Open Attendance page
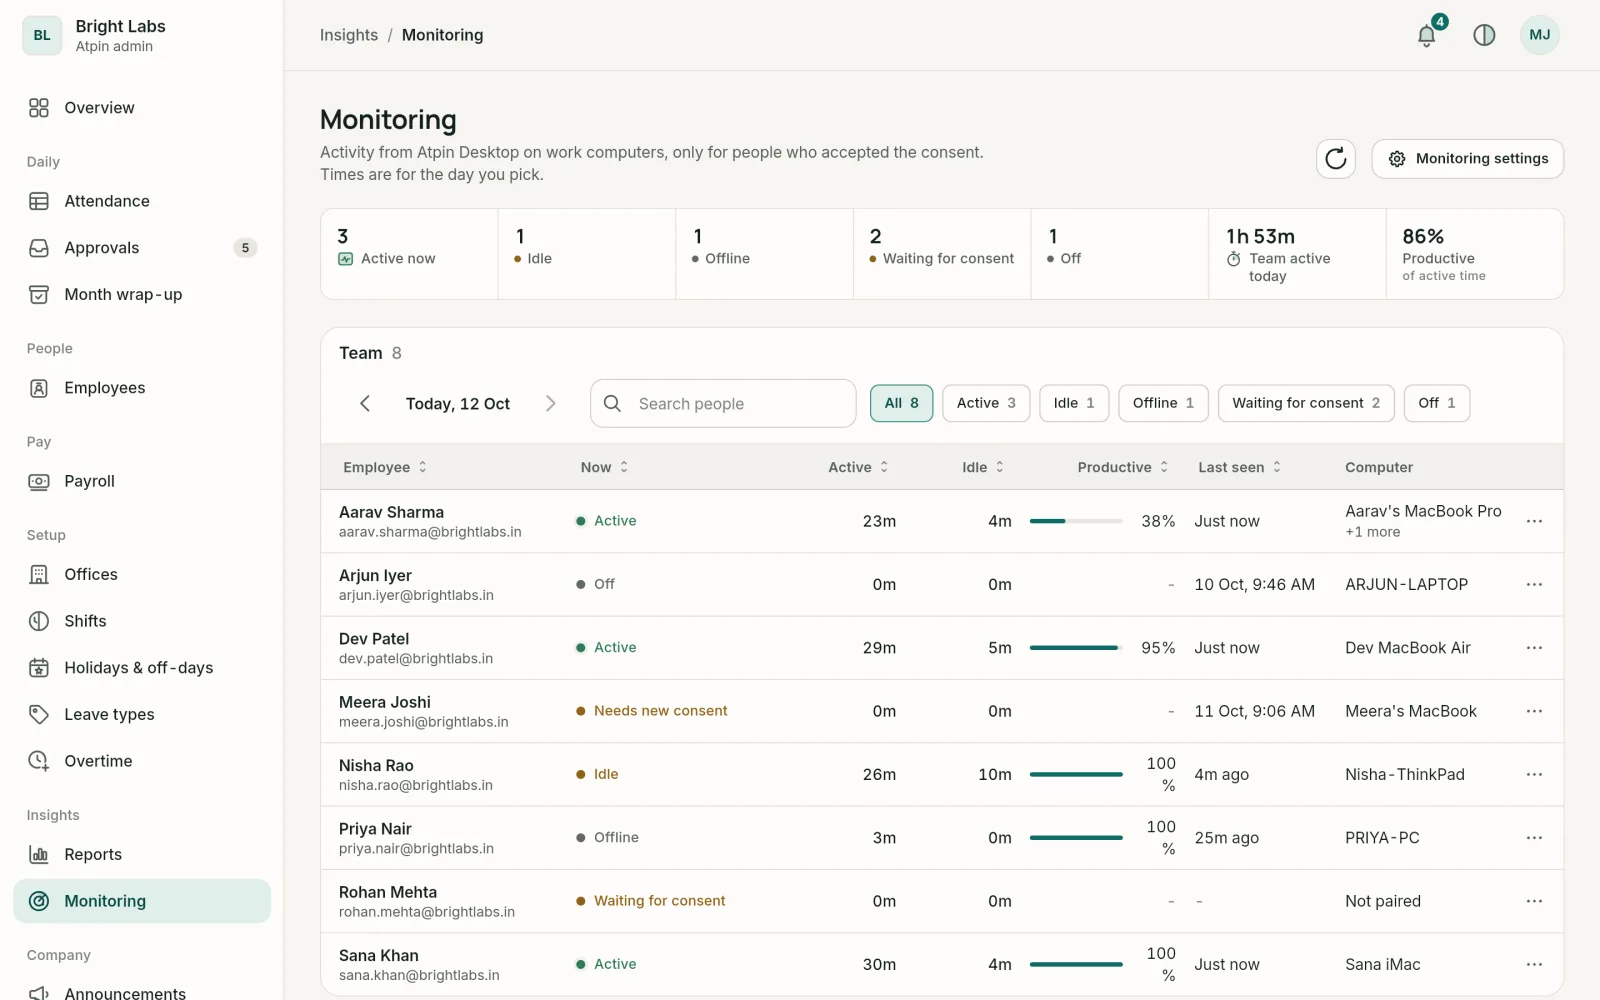Screen dimensions: 1600x1000 pos(142,201)
